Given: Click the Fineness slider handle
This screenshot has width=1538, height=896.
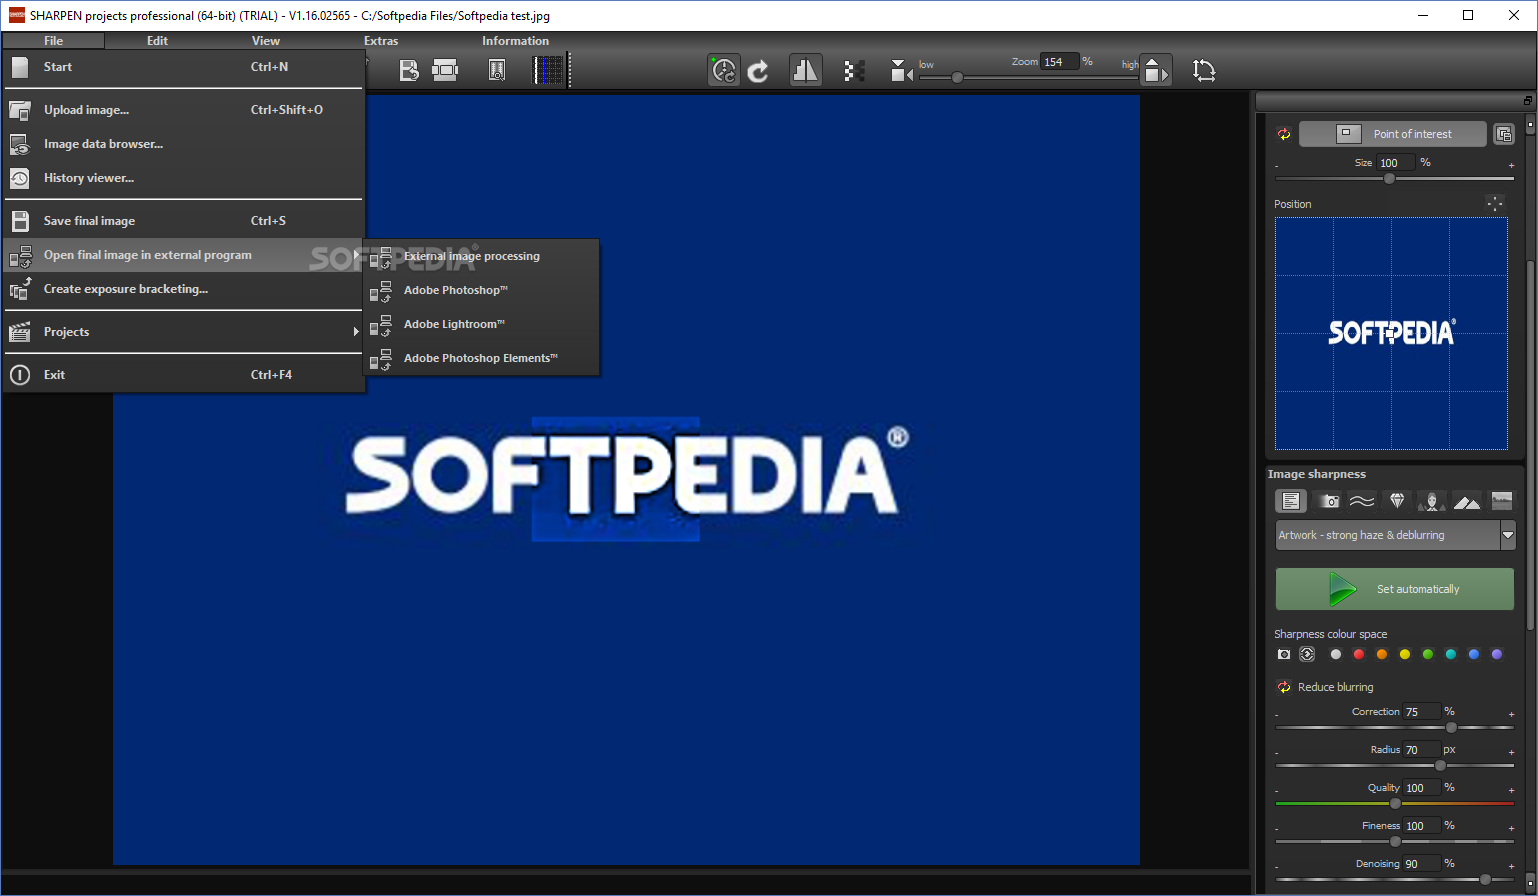Looking at the screenshot, I should 1395,842.
